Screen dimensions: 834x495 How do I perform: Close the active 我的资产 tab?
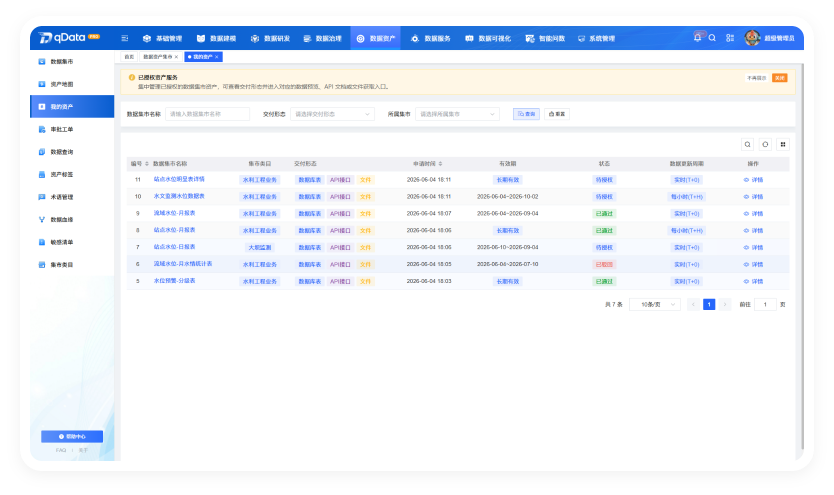[x=216, y=57]
